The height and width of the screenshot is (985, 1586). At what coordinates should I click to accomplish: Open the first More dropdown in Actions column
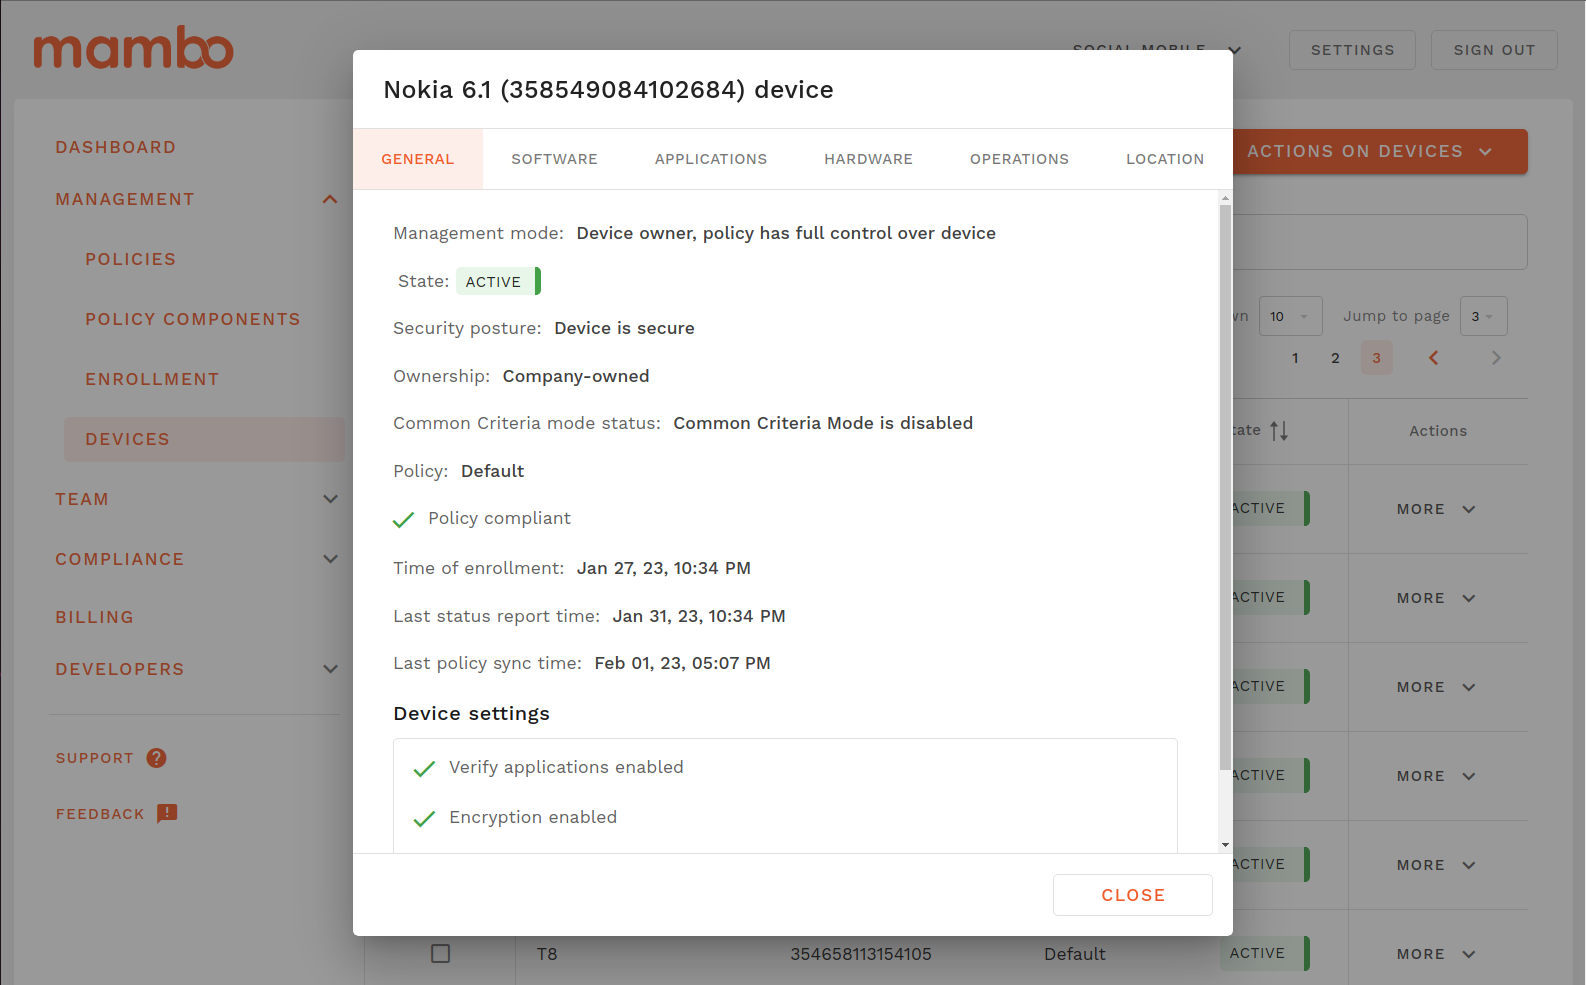click(x=1436, y=509)
